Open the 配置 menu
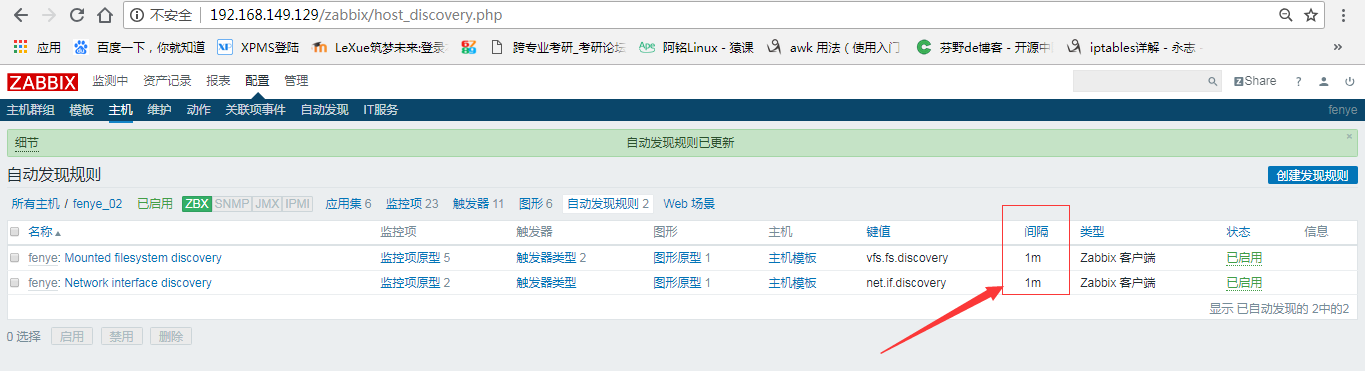 point(257,81)
